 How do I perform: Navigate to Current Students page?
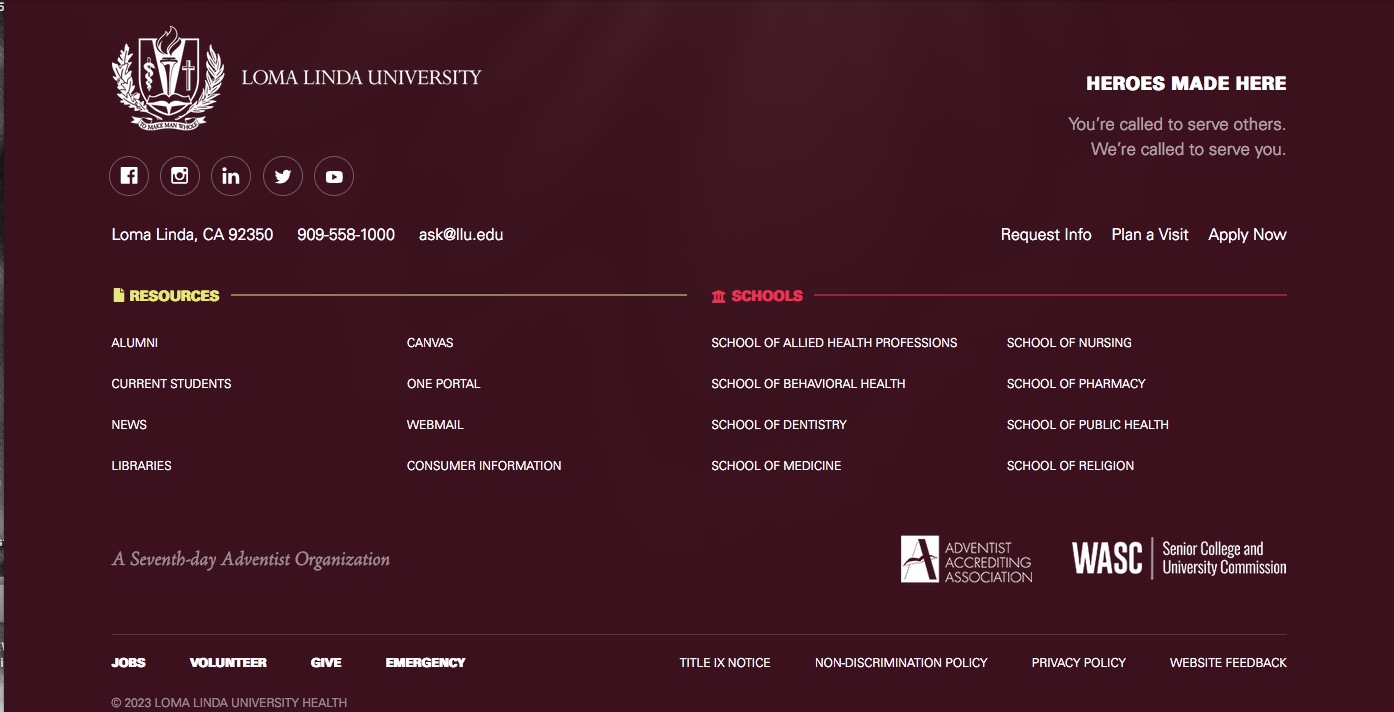(171, 384)
